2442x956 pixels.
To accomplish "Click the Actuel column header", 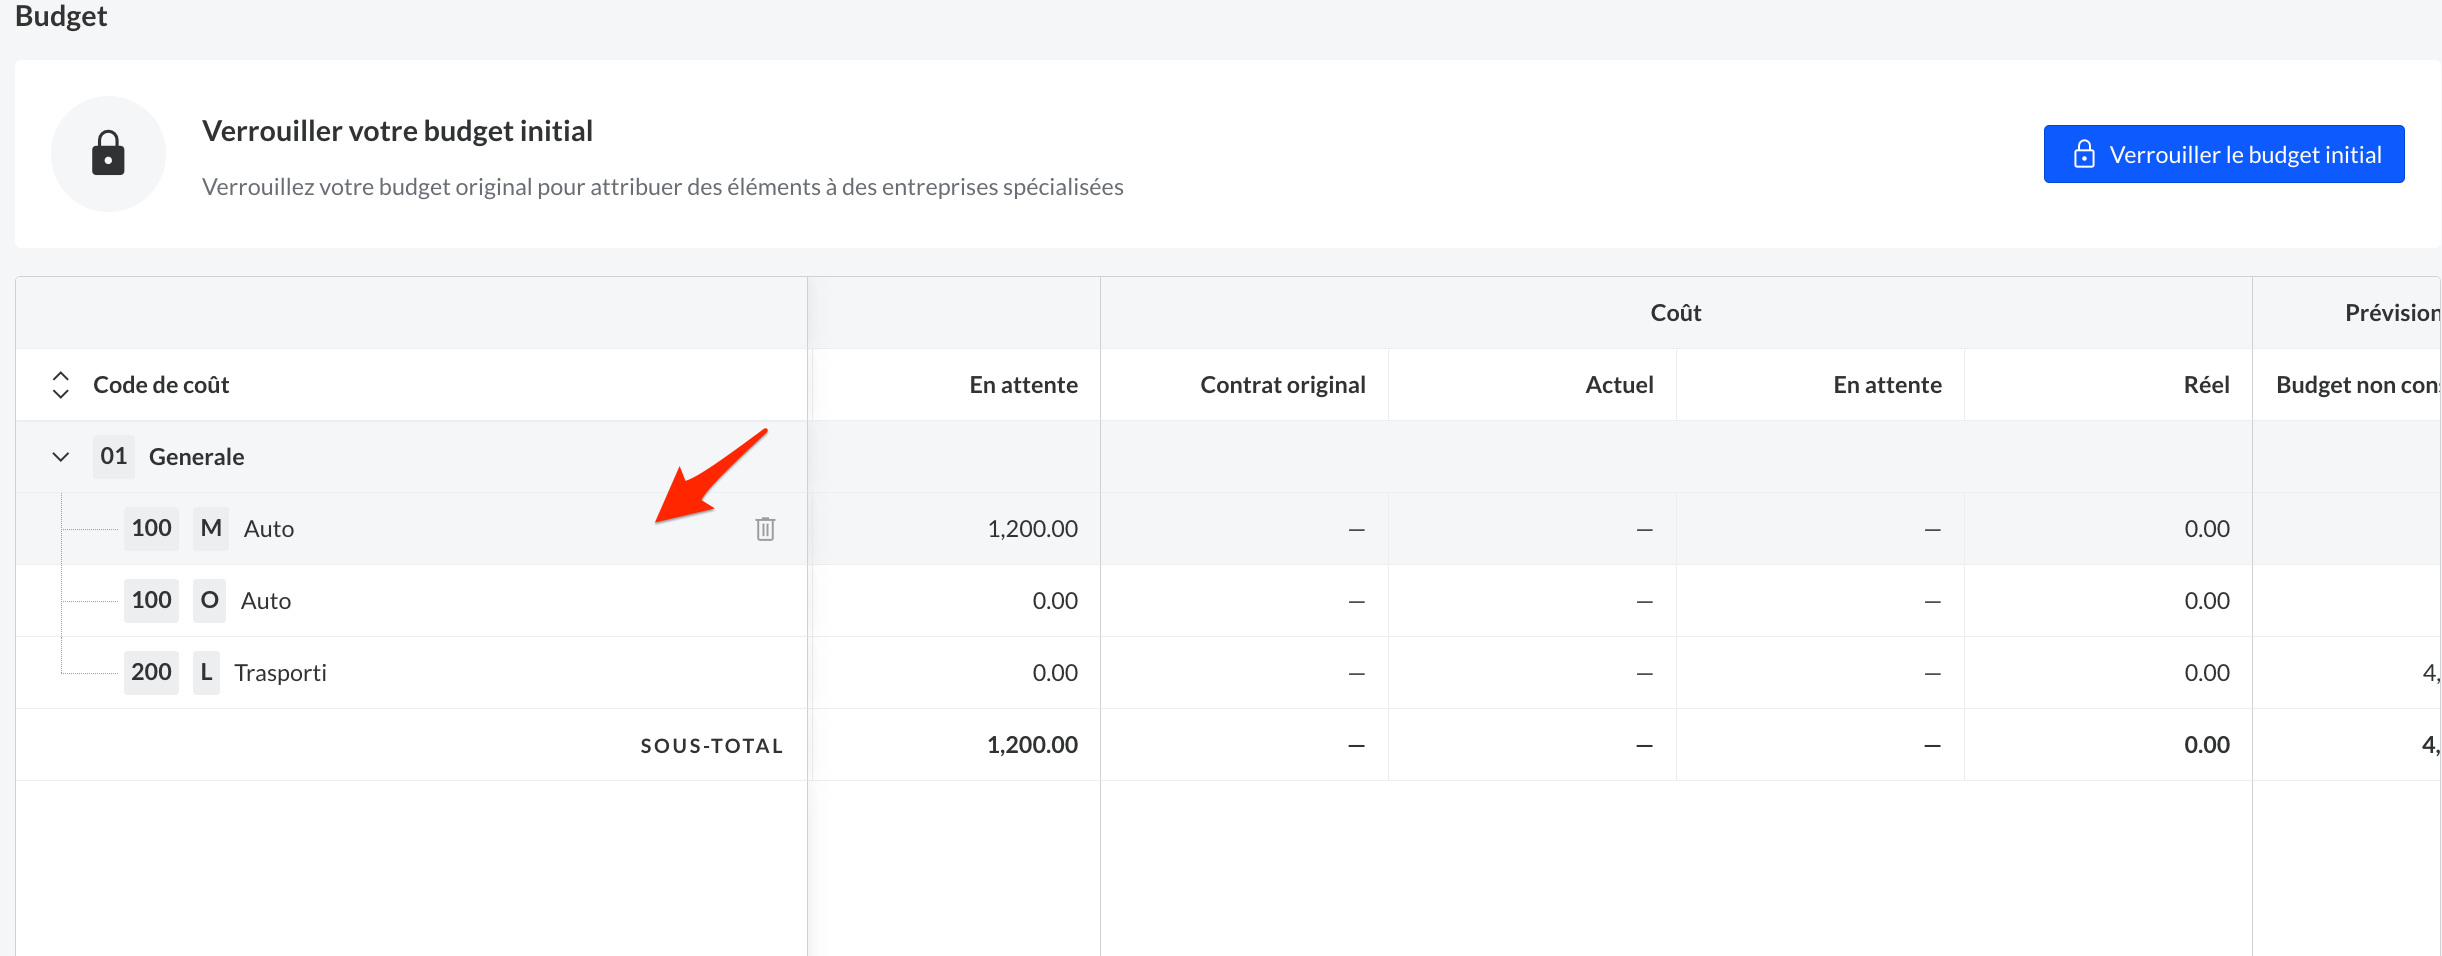I will (x=1618, y=385).
